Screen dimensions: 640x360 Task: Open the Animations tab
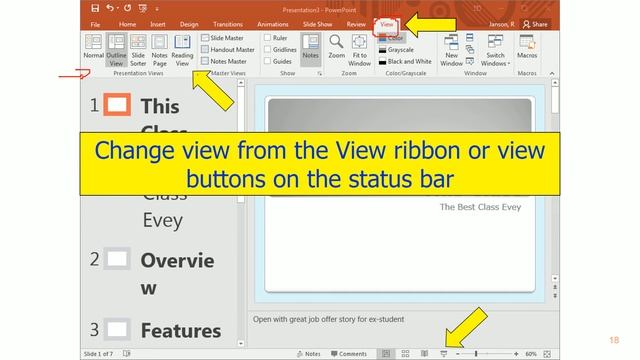273,24
